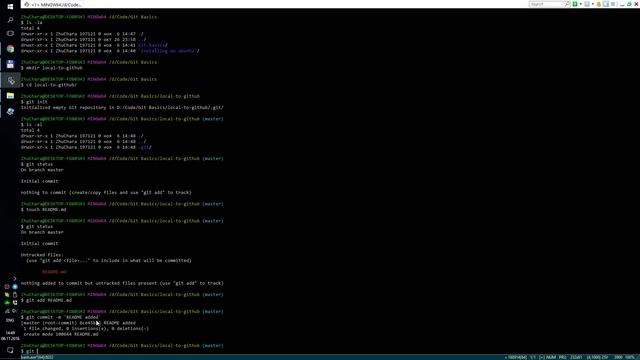Click the battery-like tray icon
This screenshot has width=640, height=360.
[15, 295]
